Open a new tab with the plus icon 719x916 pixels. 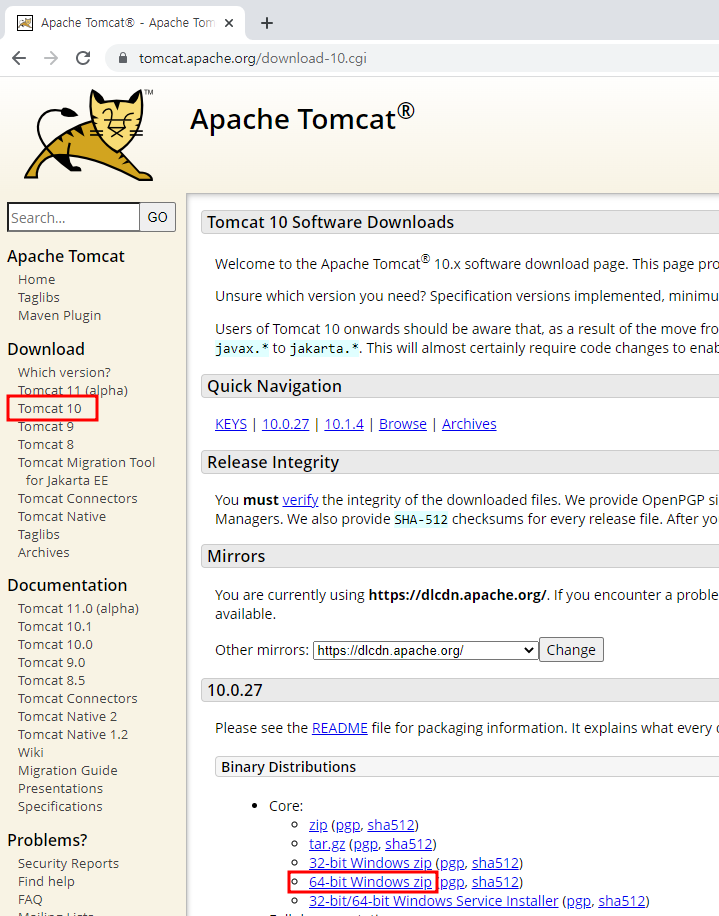[267, 23]
